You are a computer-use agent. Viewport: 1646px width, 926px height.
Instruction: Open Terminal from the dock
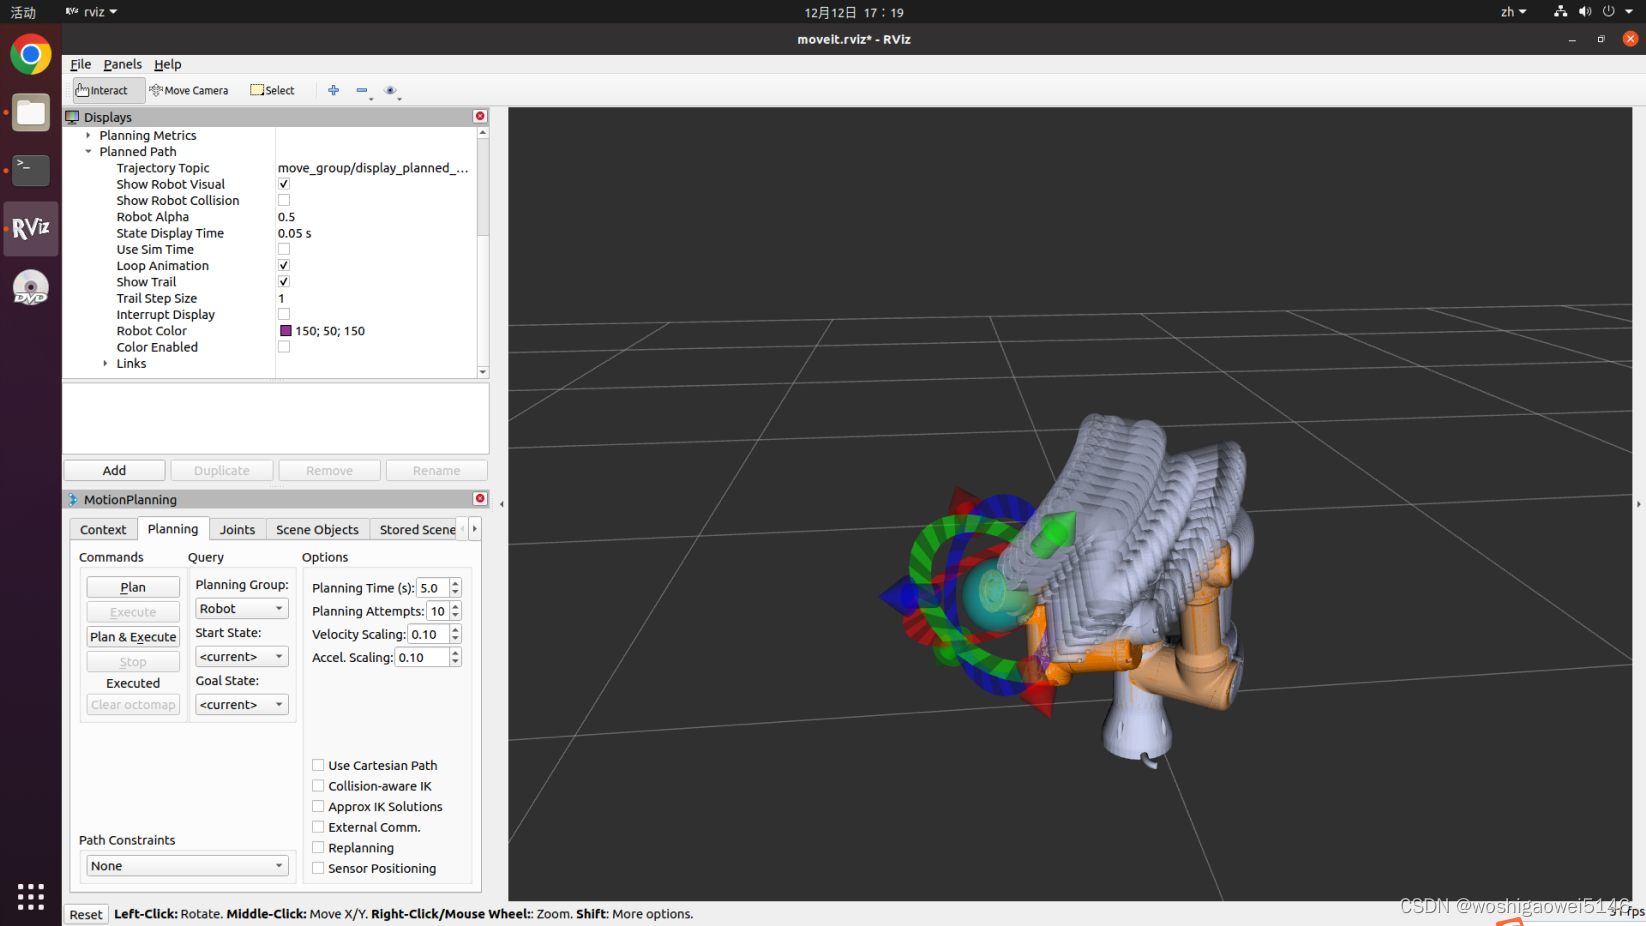point(31,169)
